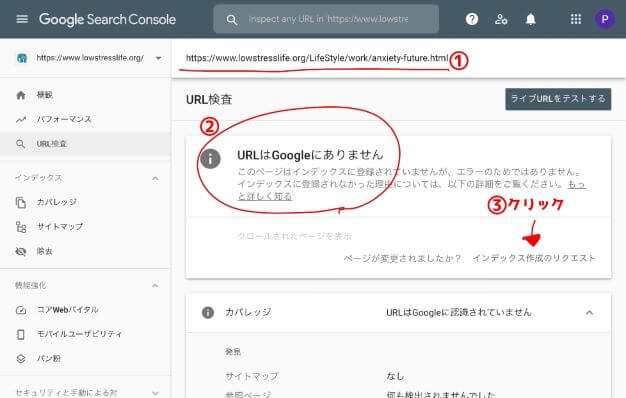Screen dimensions: 626x398
Task: Click the URL検査 magnifier icon in sidebar
Action: click(x=21, y=144)
